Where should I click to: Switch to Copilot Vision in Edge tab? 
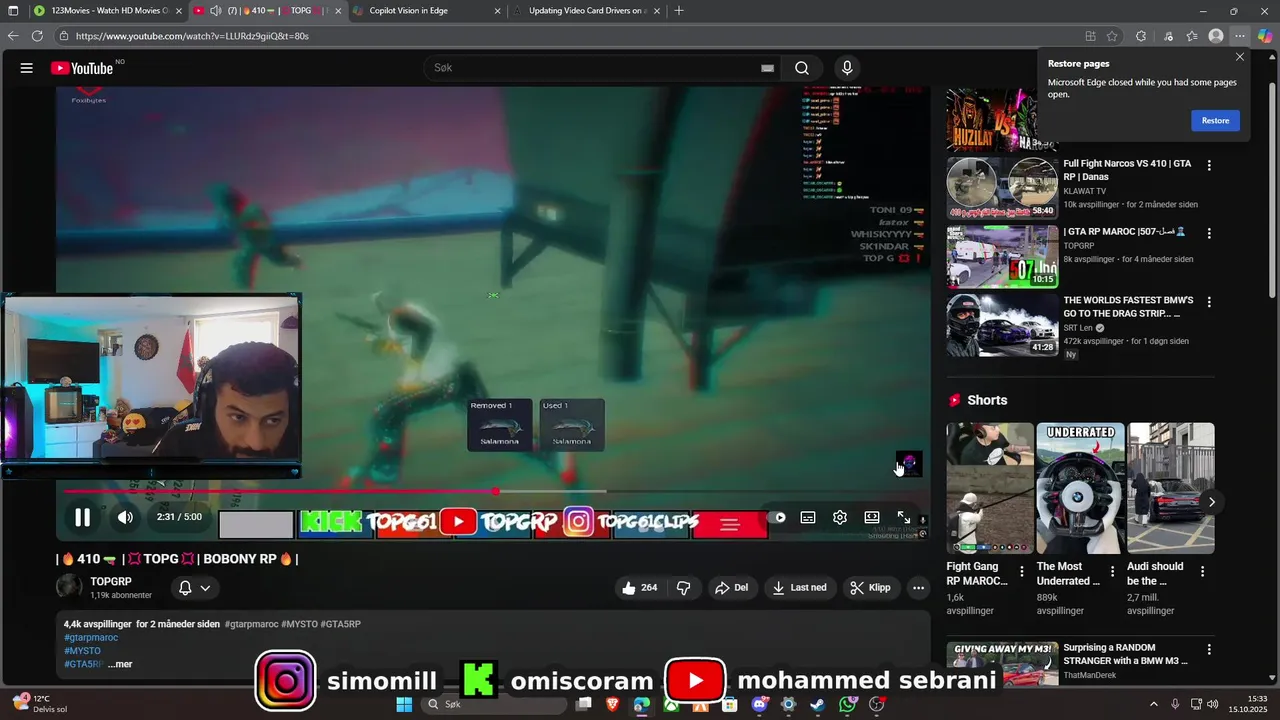(x=427, y=11)
